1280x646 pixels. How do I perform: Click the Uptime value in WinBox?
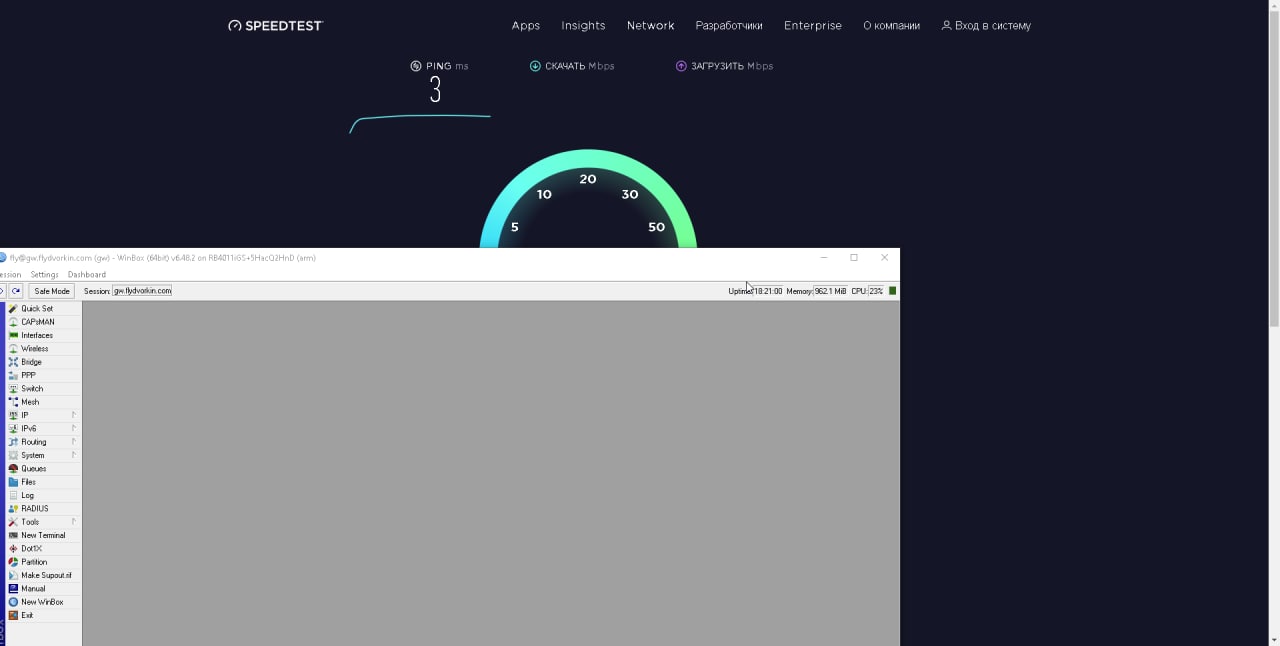point(768,291)
